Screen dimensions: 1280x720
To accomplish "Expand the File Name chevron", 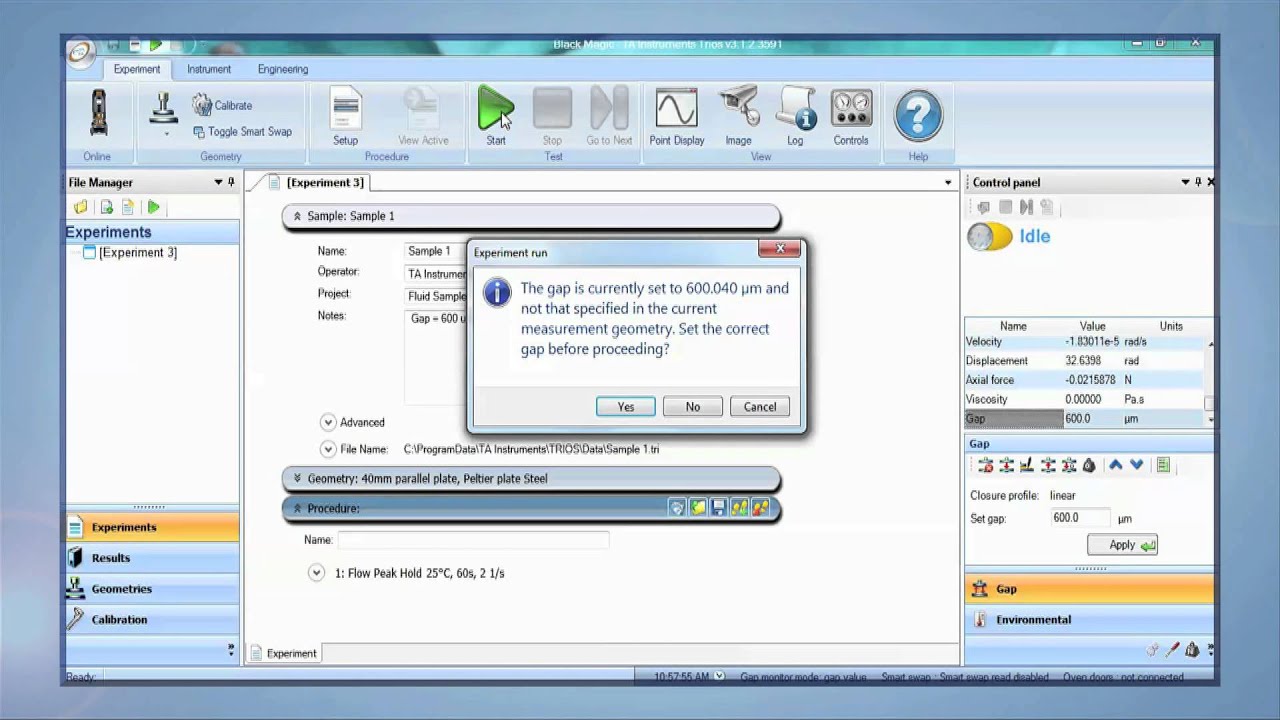I will click(x=328, y=449).
